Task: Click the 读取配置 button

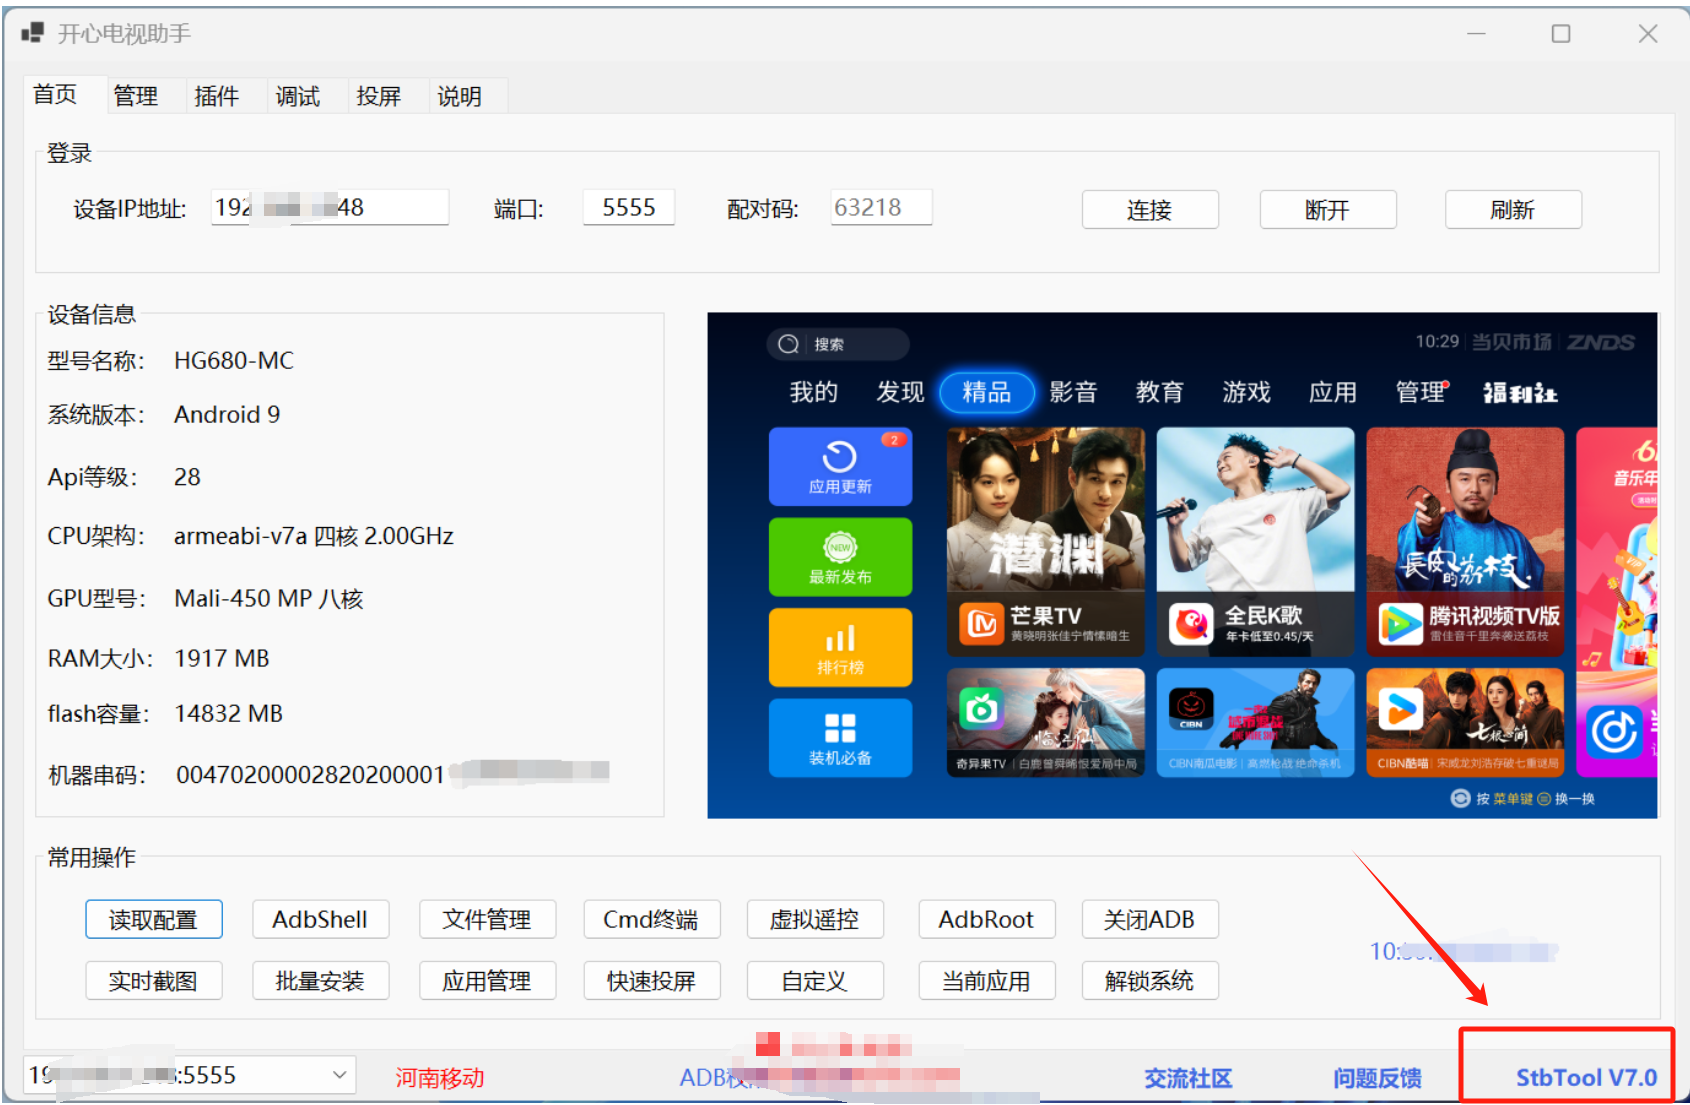Action: [153, 919]
